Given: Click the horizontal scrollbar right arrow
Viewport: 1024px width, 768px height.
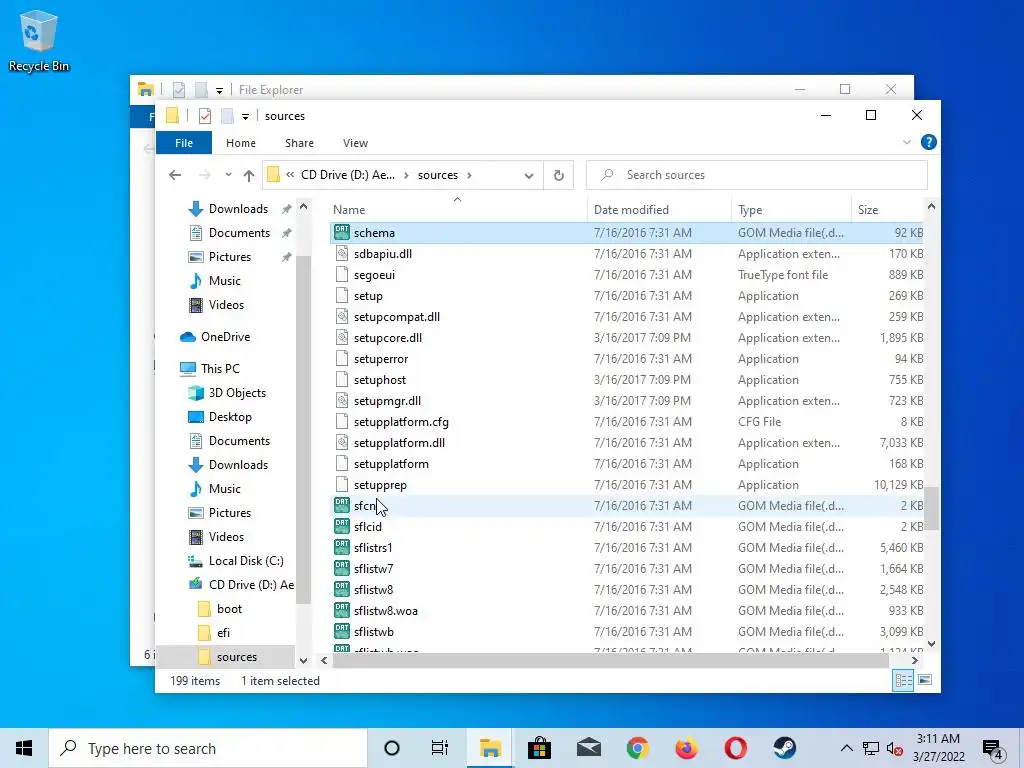Looking at the screenshot, I should 914,660.
